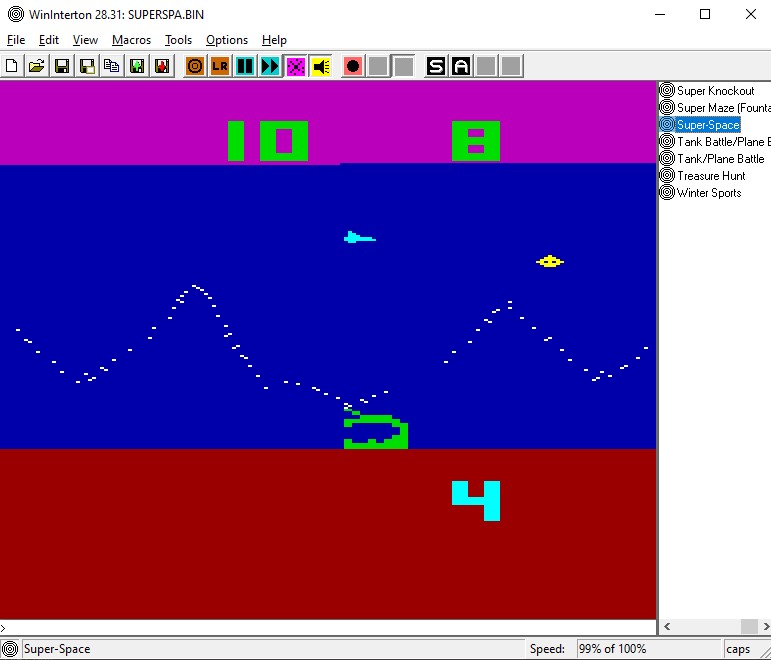Click the command prompt input line
Image resolution: width=771 pixels, height=660 pixels.
click(x=328, y=628)
